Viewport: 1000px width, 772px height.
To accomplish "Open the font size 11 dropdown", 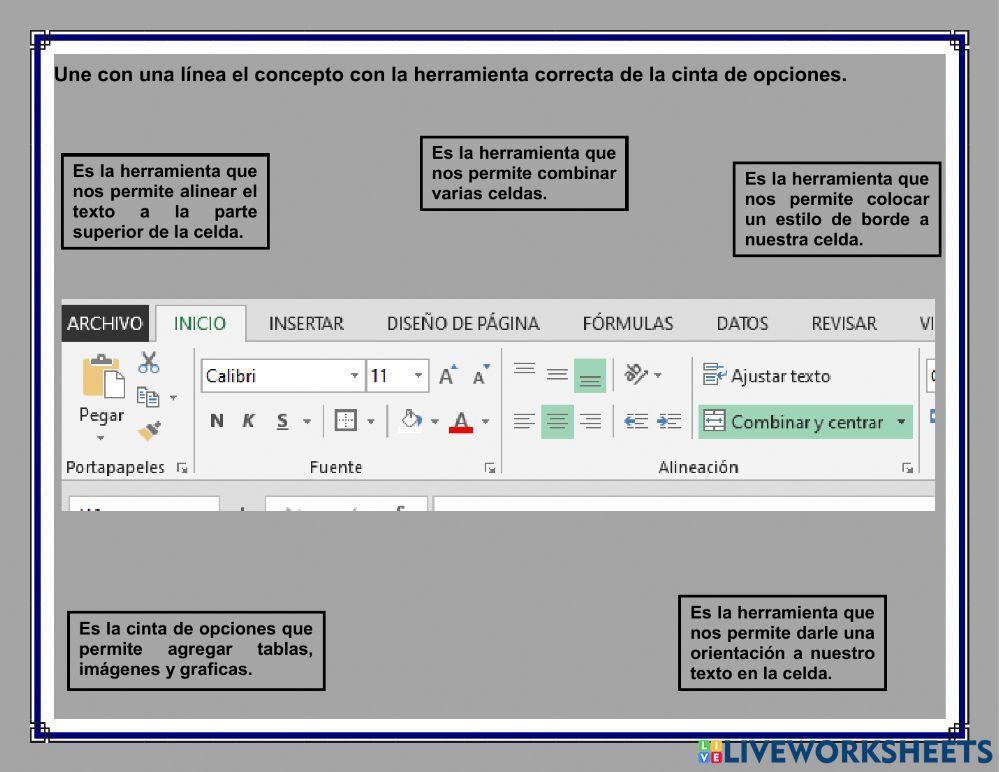I will [418, 376].
